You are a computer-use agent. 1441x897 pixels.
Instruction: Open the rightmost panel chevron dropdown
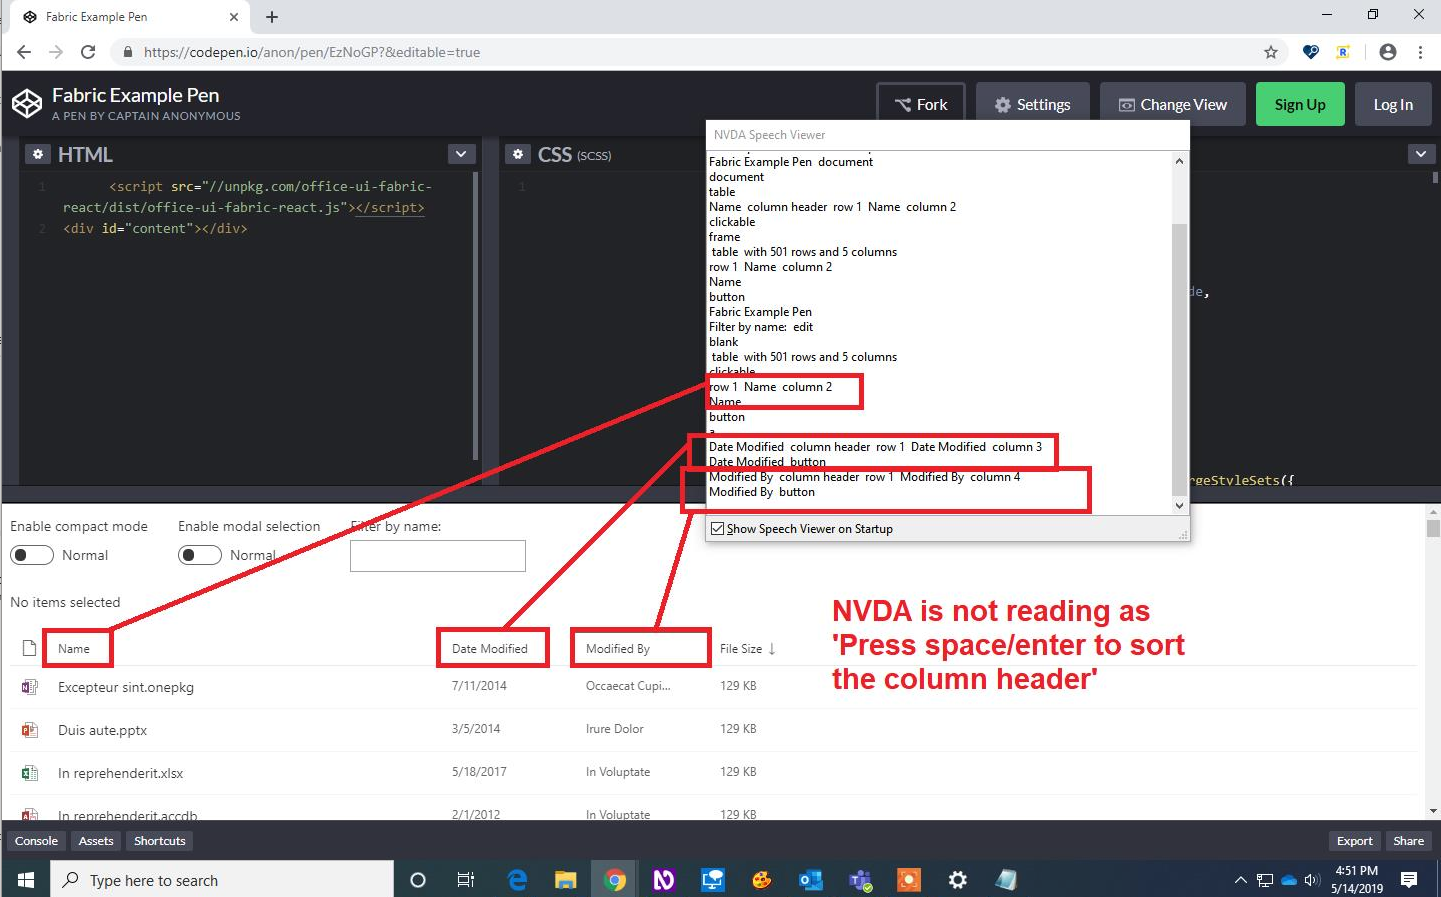[x=1421, y=153]
